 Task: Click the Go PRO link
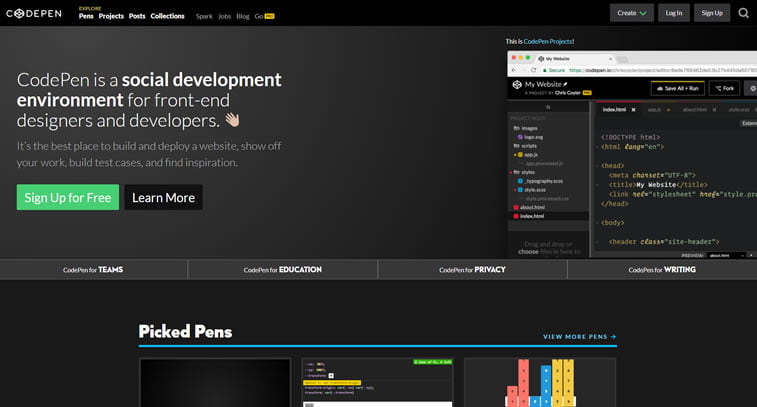tap(265, 16)
